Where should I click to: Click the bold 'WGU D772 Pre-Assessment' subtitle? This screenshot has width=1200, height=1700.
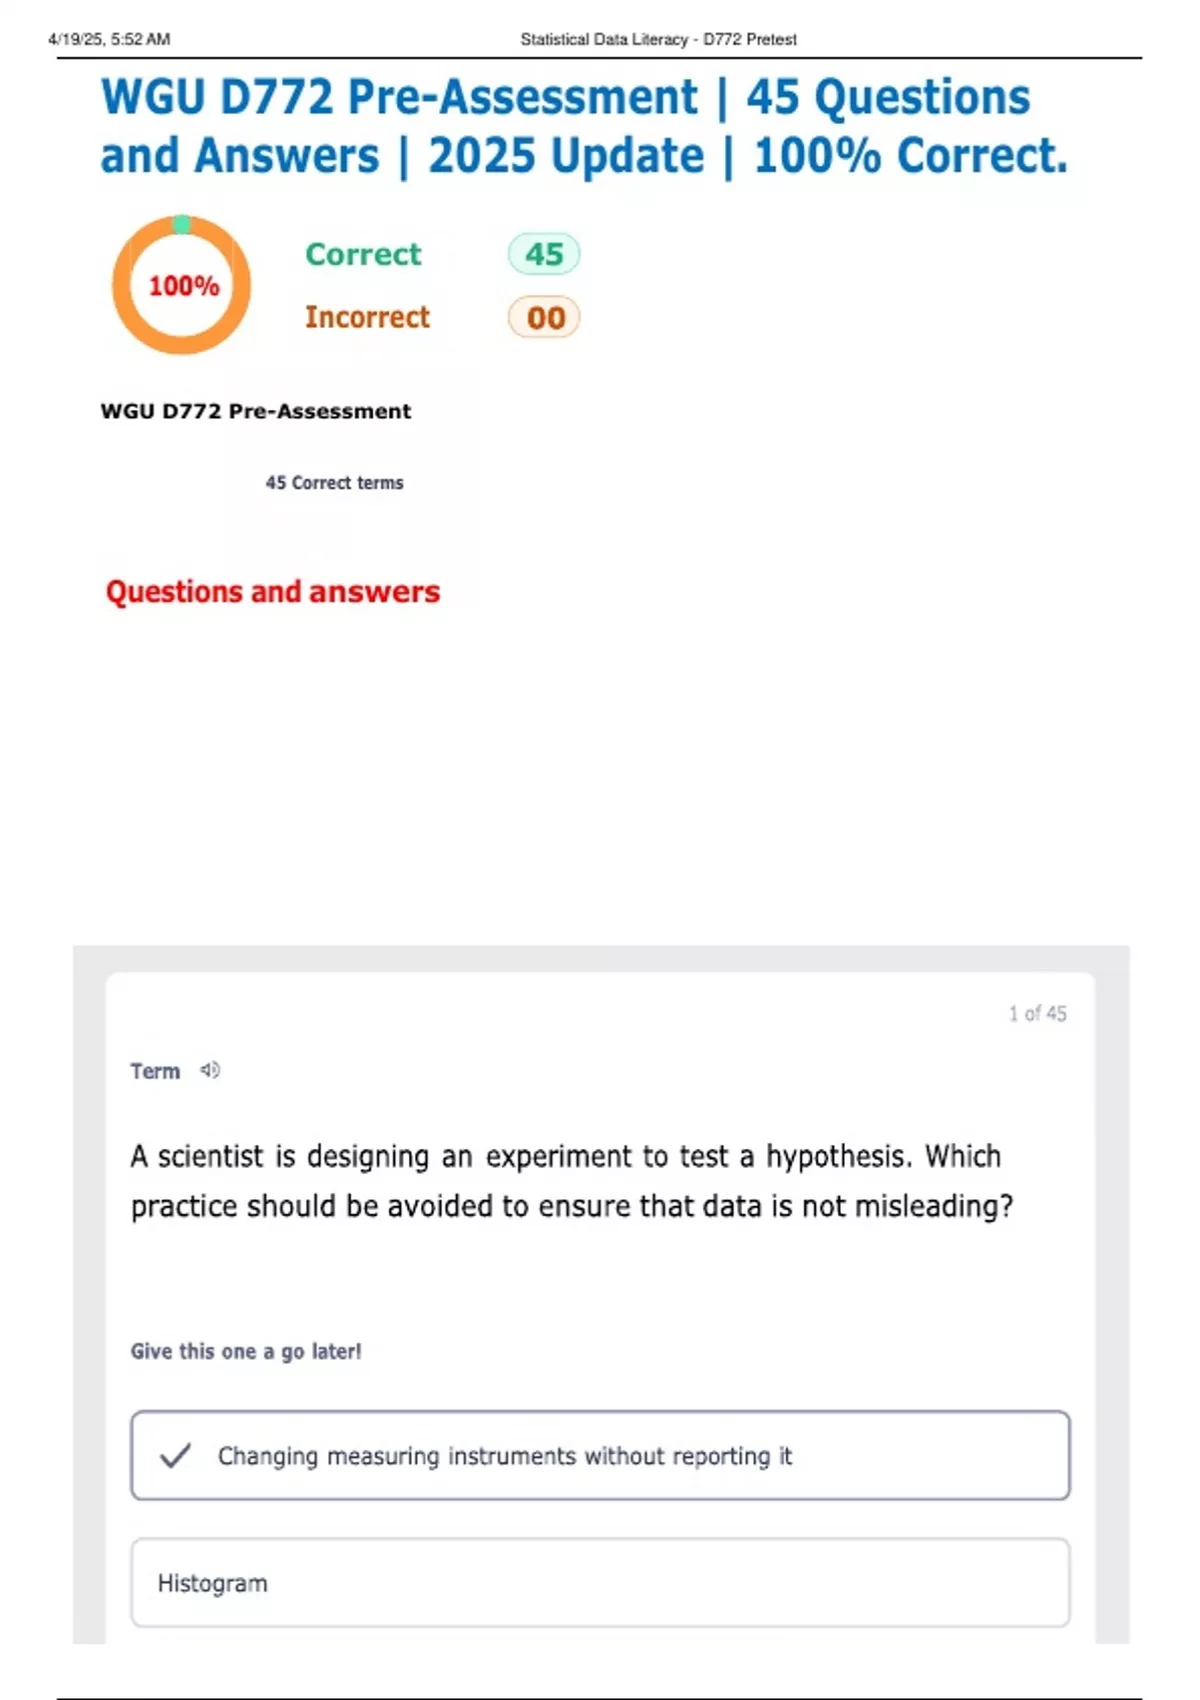pos(256,411)
